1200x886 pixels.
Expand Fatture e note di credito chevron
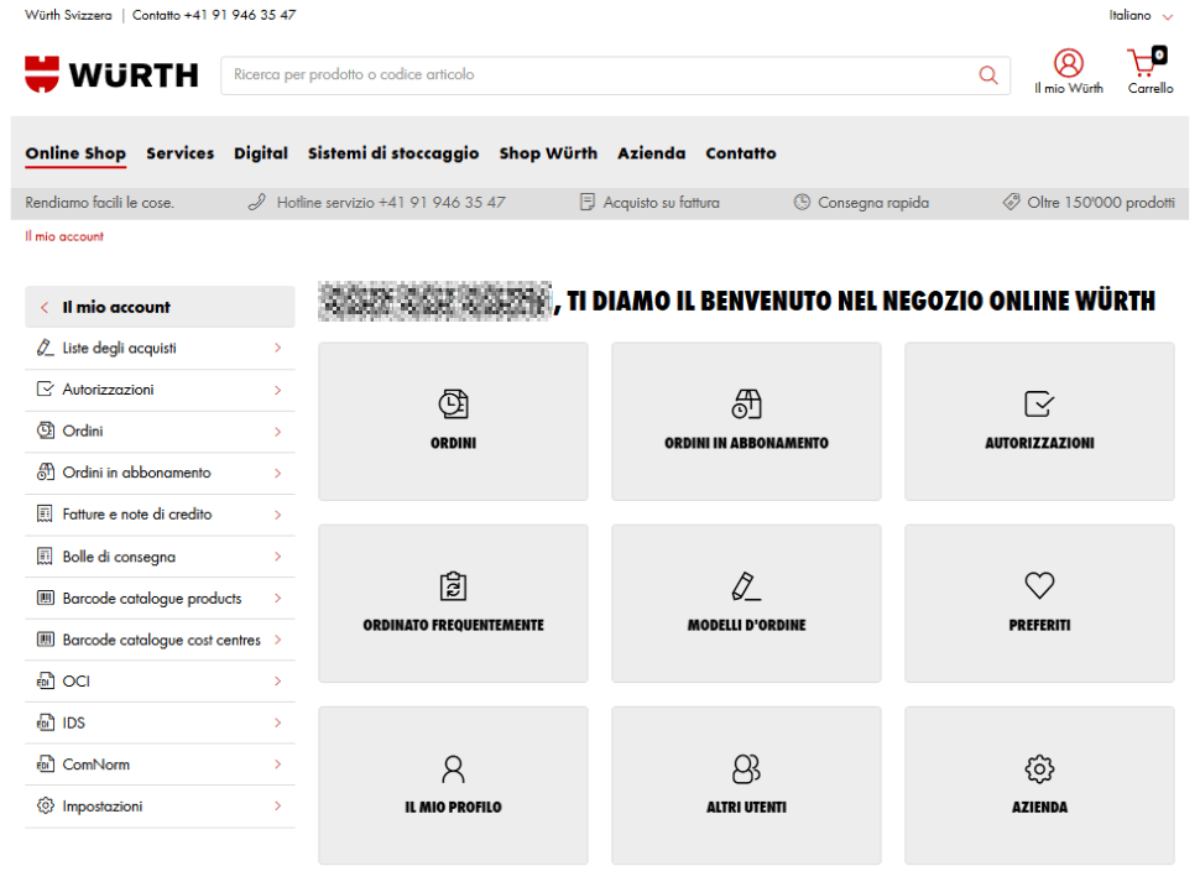click(x=278, y=515)
